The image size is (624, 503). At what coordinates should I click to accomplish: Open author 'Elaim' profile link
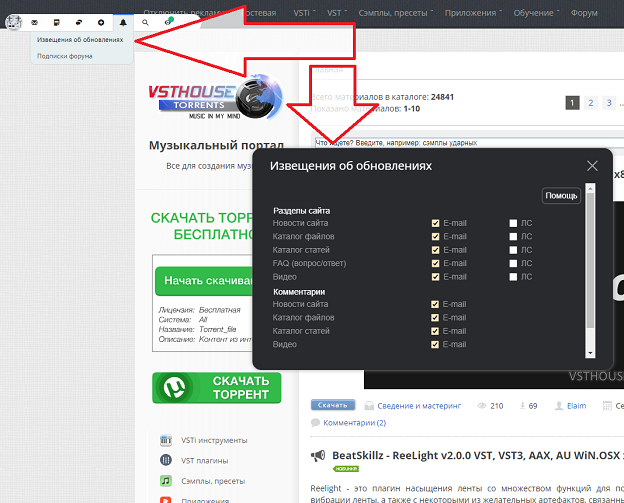(x=577, y=406)
